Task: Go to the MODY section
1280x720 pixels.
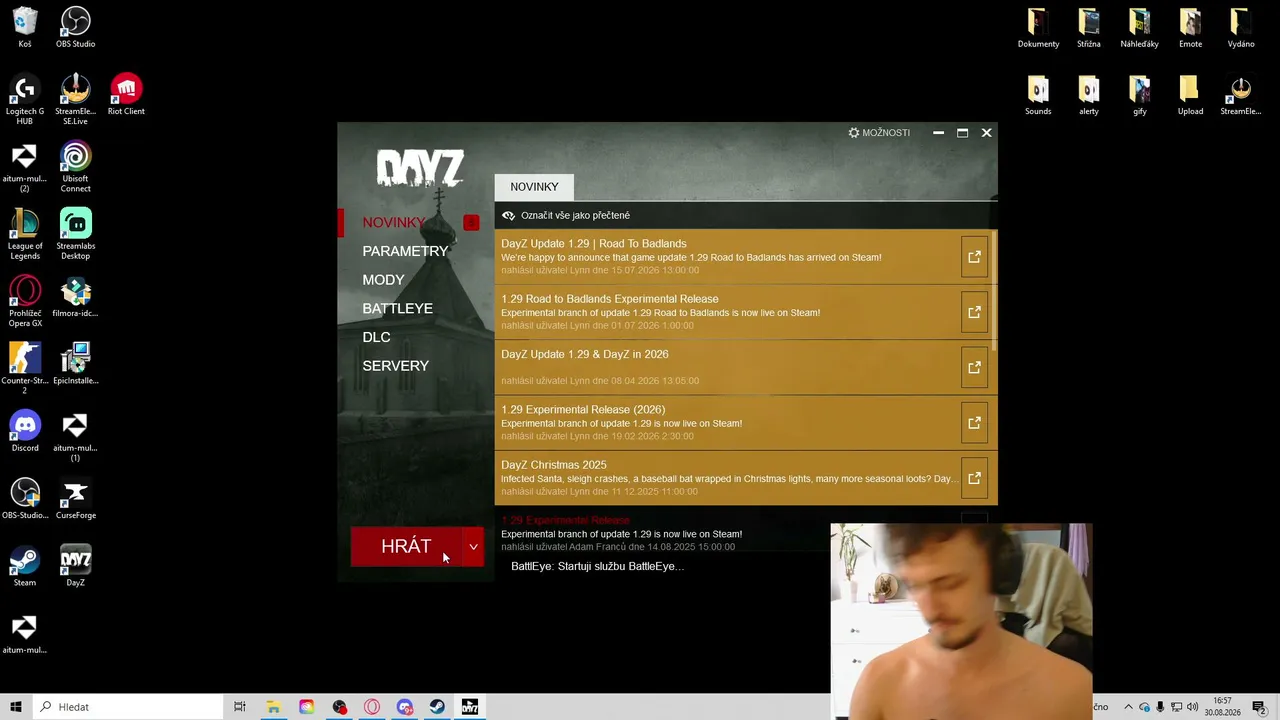Action: pos(383,280)
